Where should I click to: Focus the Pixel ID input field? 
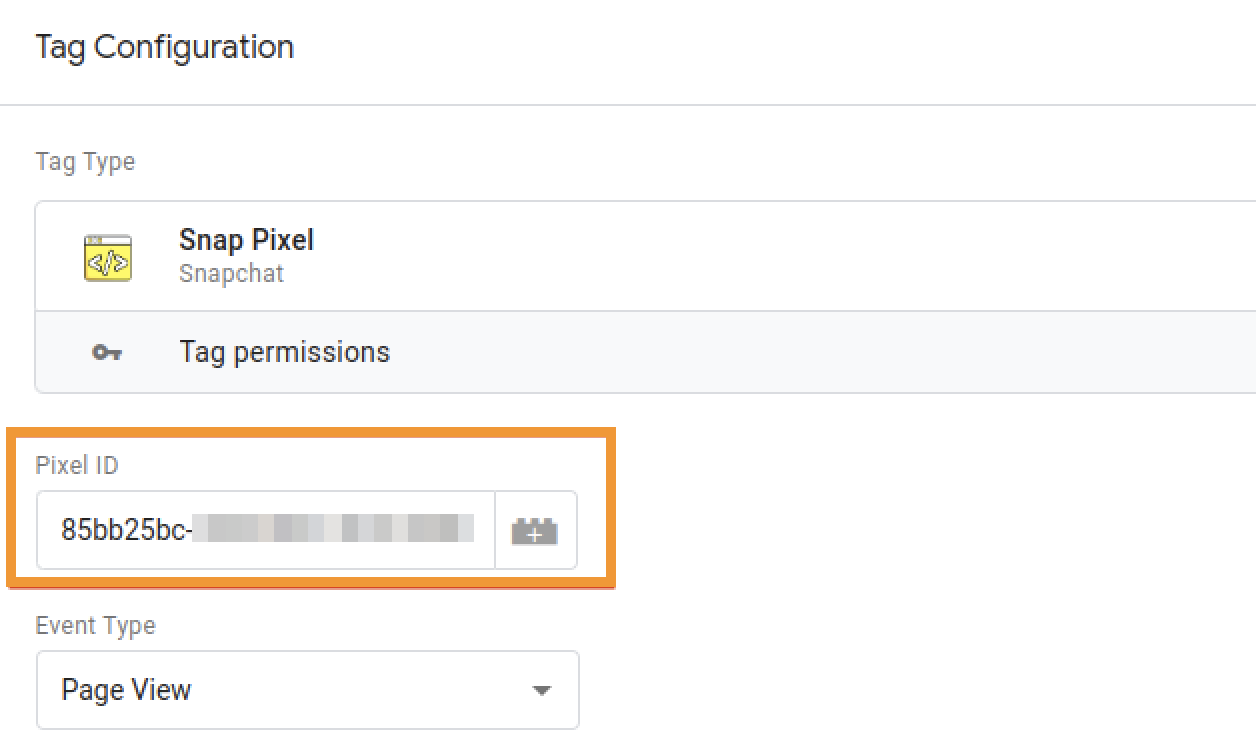coord(266,530)
